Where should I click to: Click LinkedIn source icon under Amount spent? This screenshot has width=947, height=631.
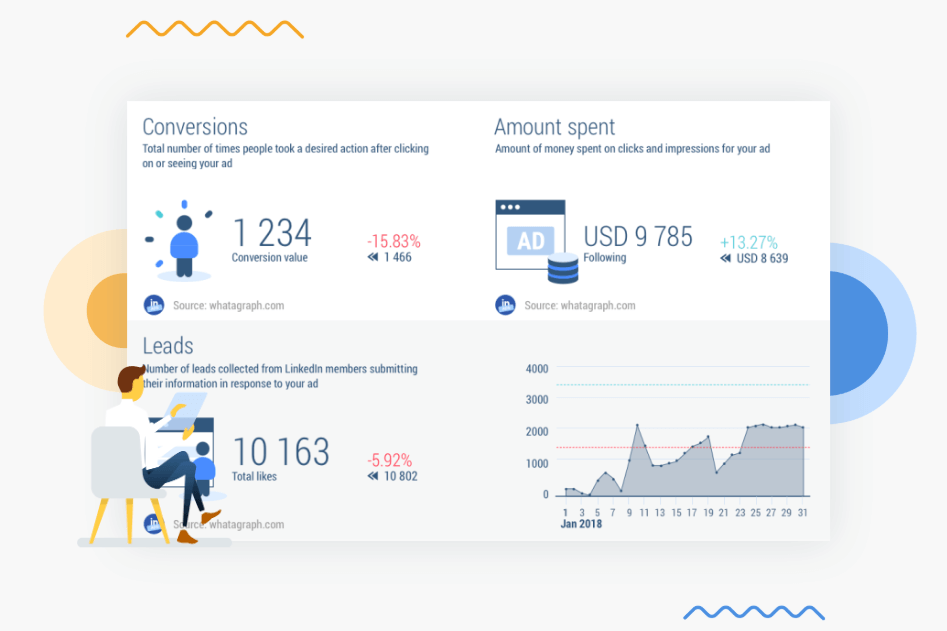(505, 305)
